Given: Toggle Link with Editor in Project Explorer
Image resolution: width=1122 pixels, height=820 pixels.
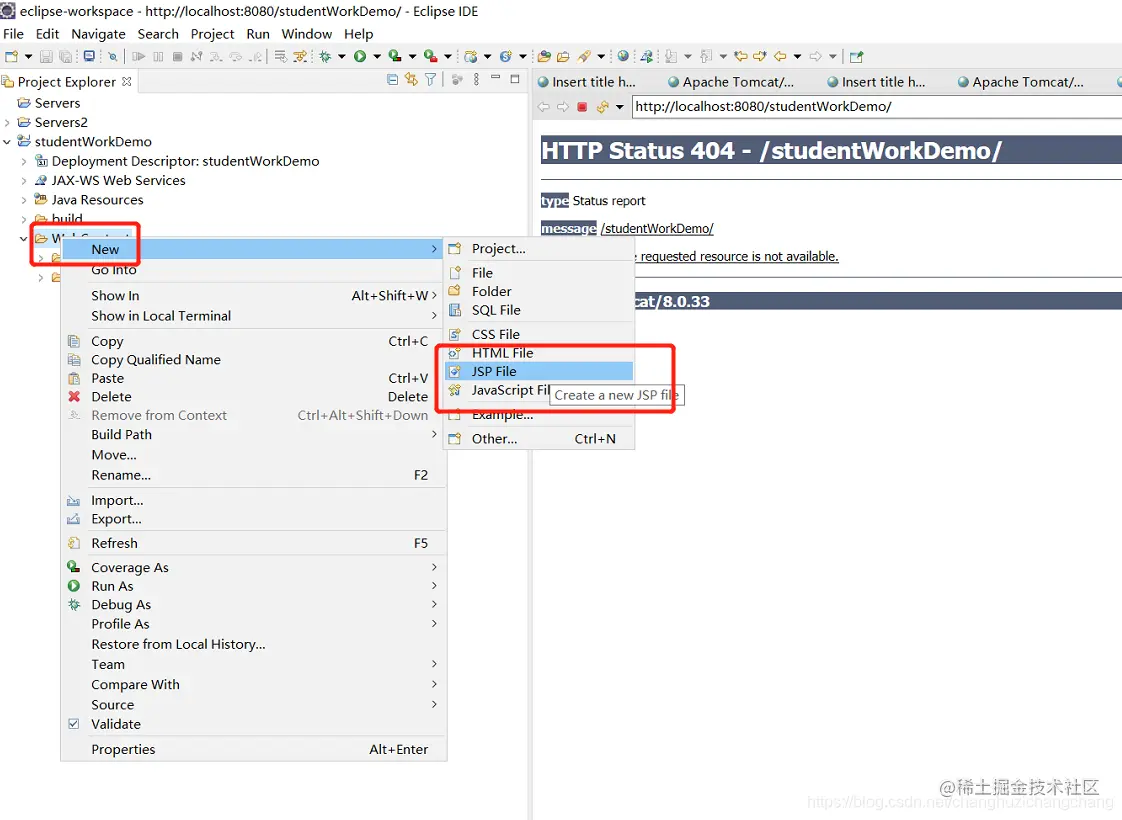Looking at the screenshot, I should pyautogui.click(x=411, y=79).
